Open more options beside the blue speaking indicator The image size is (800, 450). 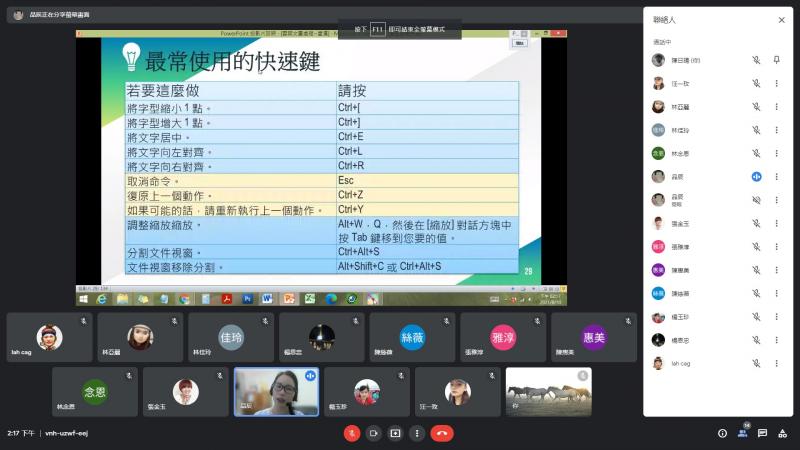click(777, 177)
